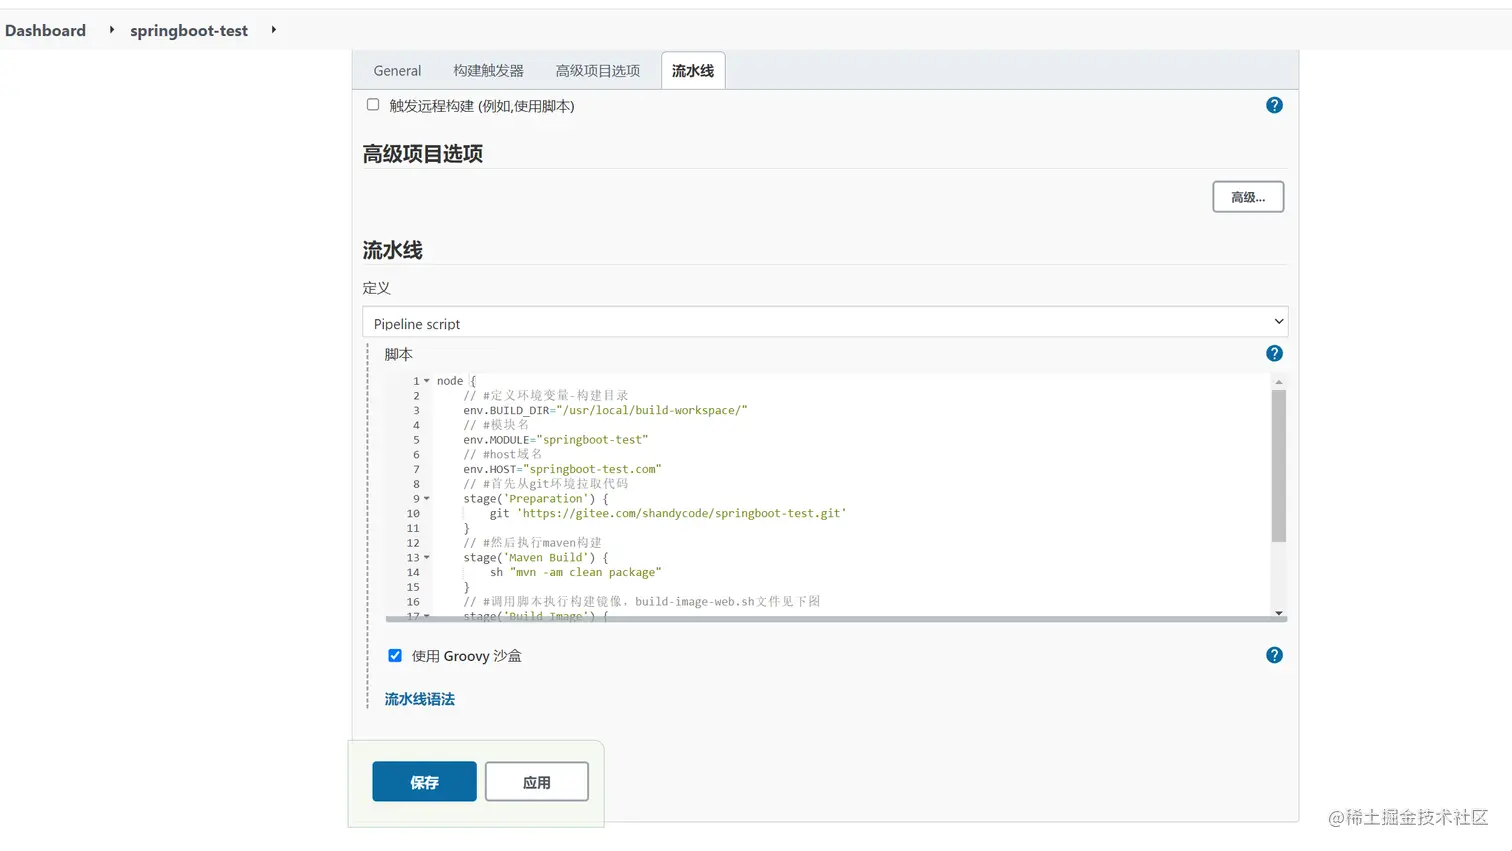Click the 应用 apply button
1512x851 pixels.
[x=537, y=782]
